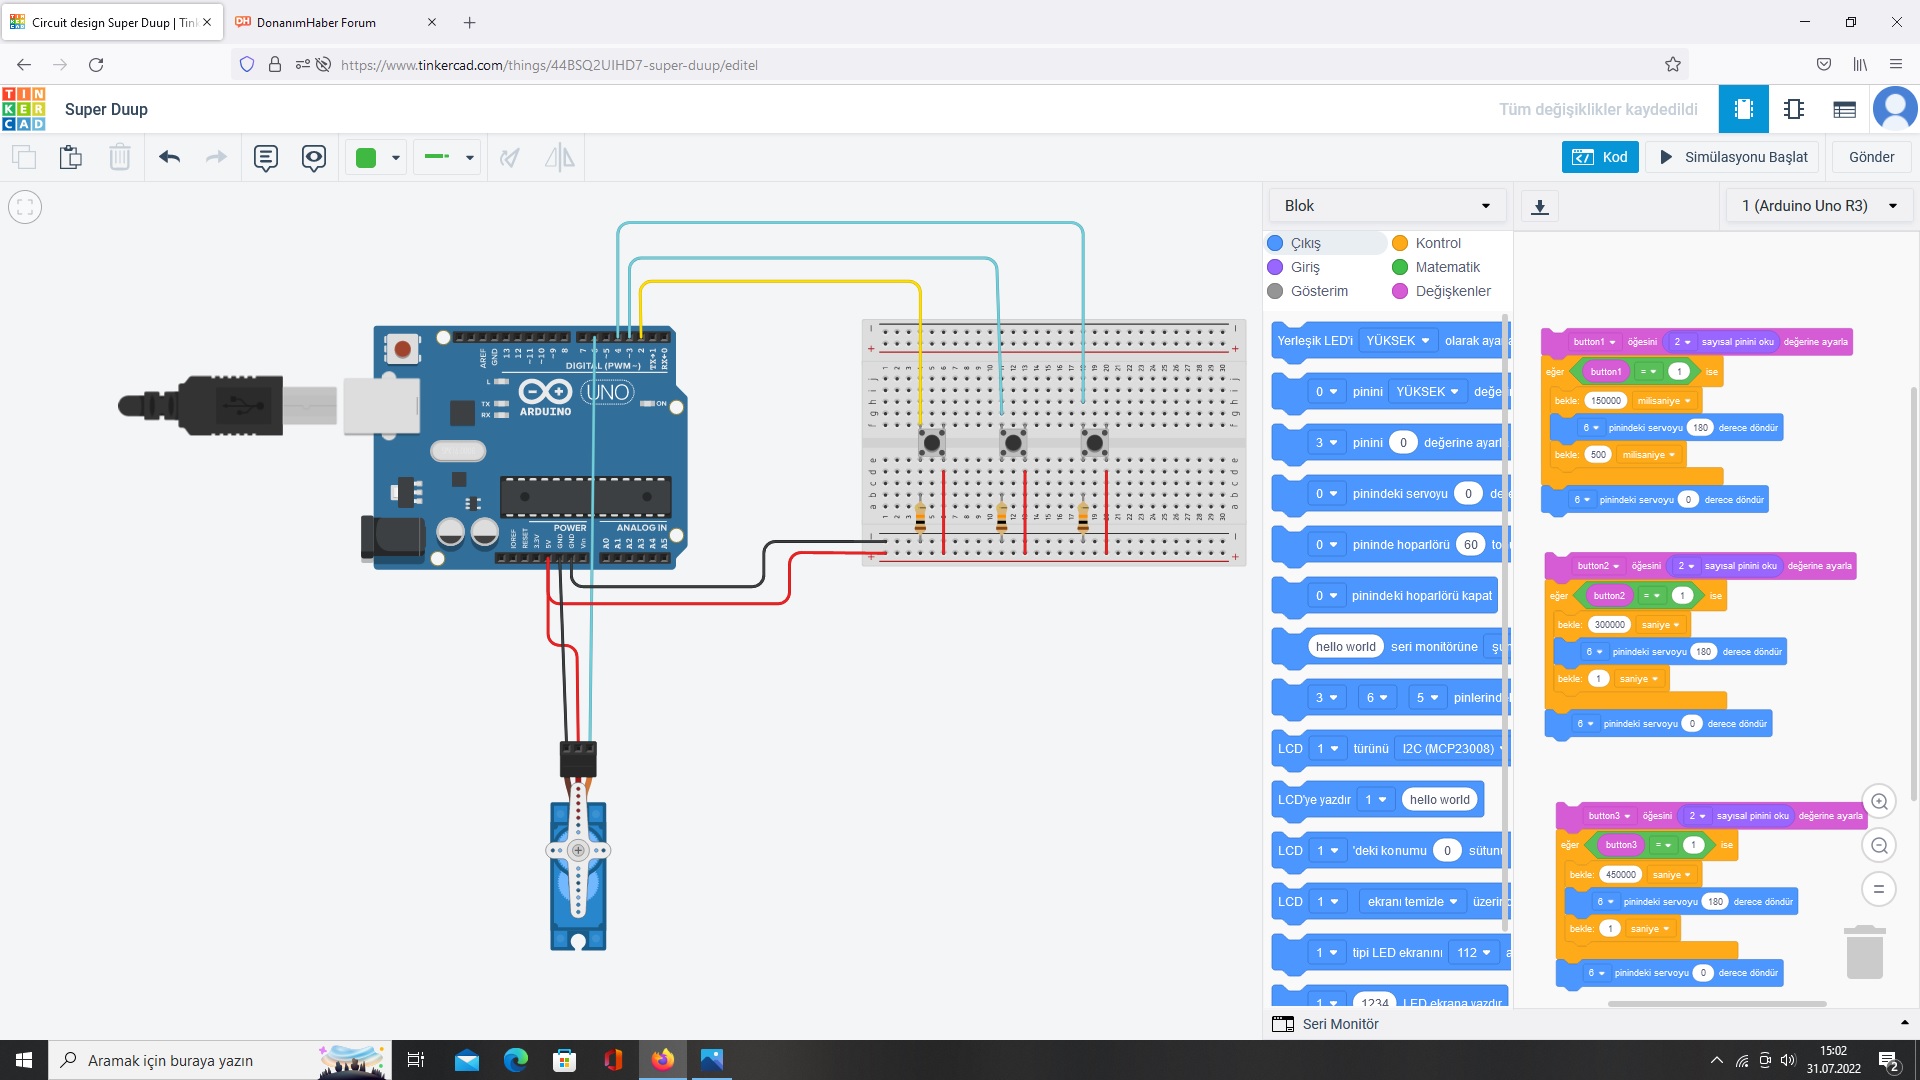Download the code with arrow icon
The image size is (1920, 1080).
[x=1540, y=207]
